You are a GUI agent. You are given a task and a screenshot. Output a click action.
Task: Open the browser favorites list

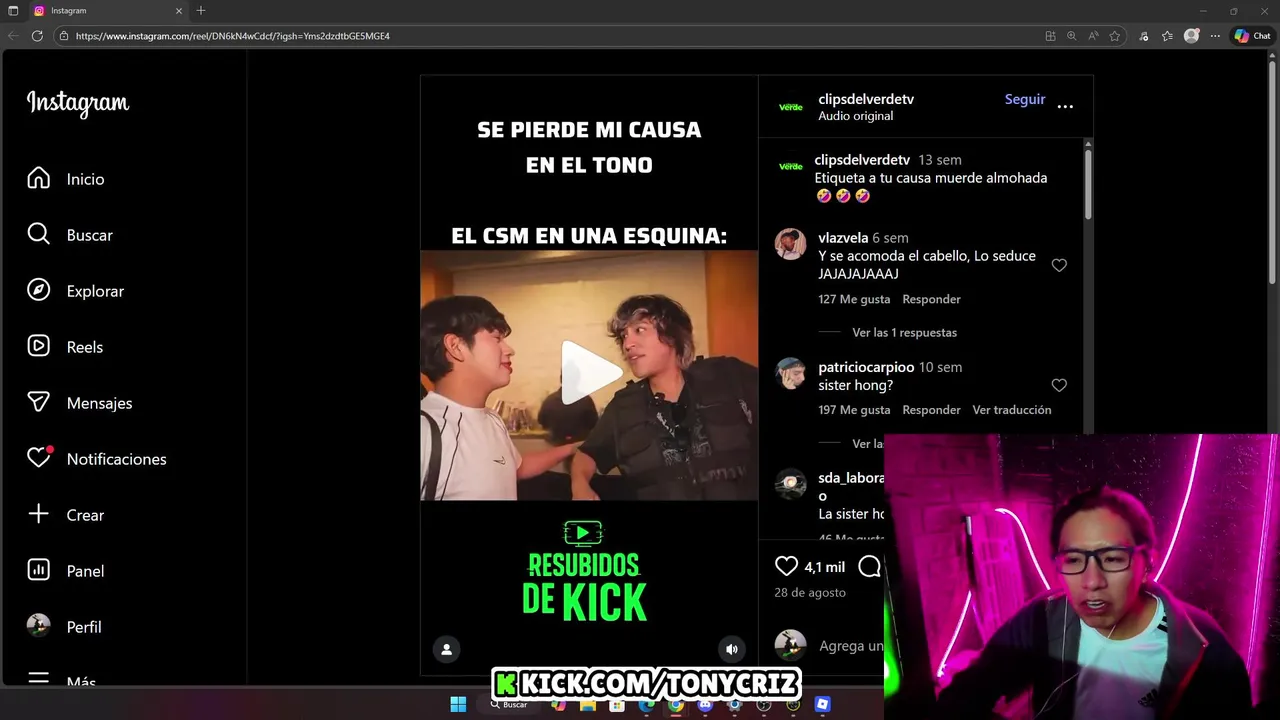click(1167, 36)
